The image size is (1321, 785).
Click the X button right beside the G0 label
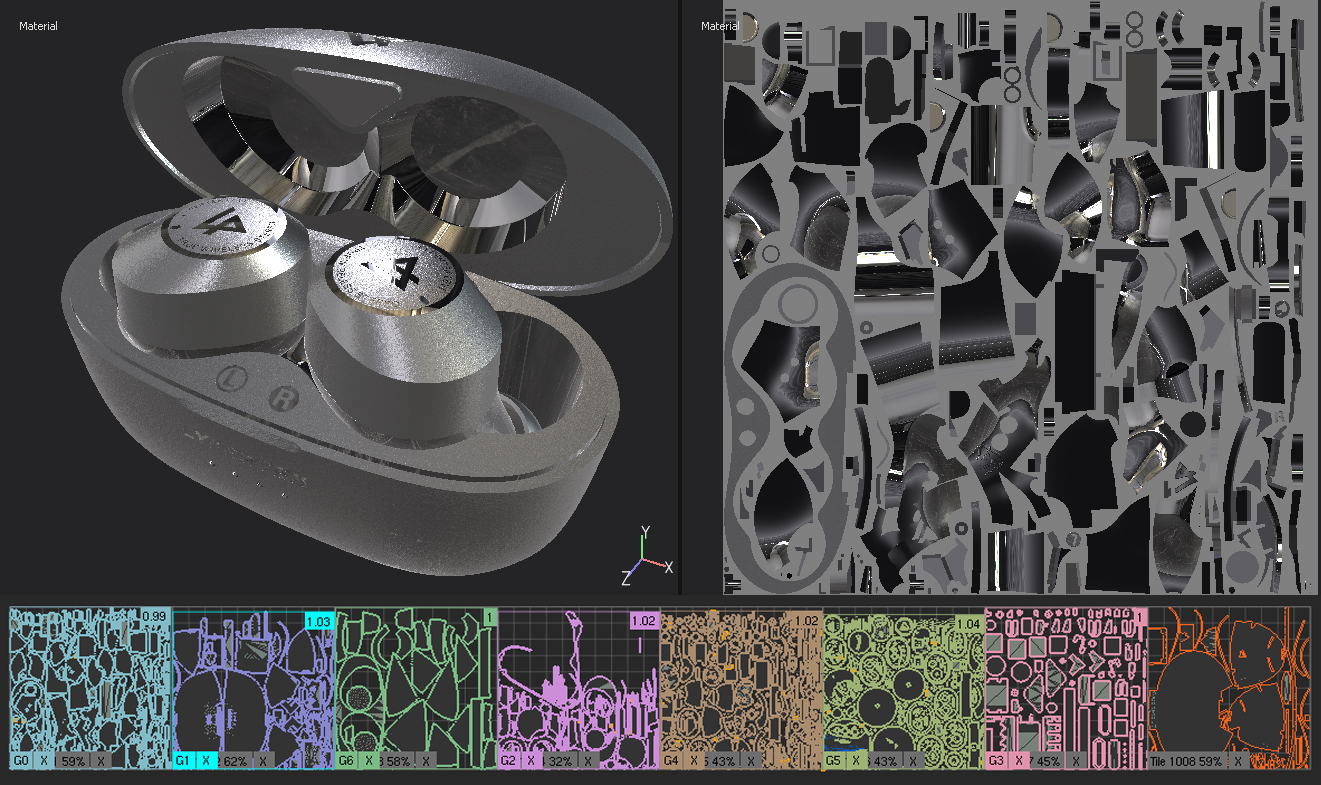44,761
